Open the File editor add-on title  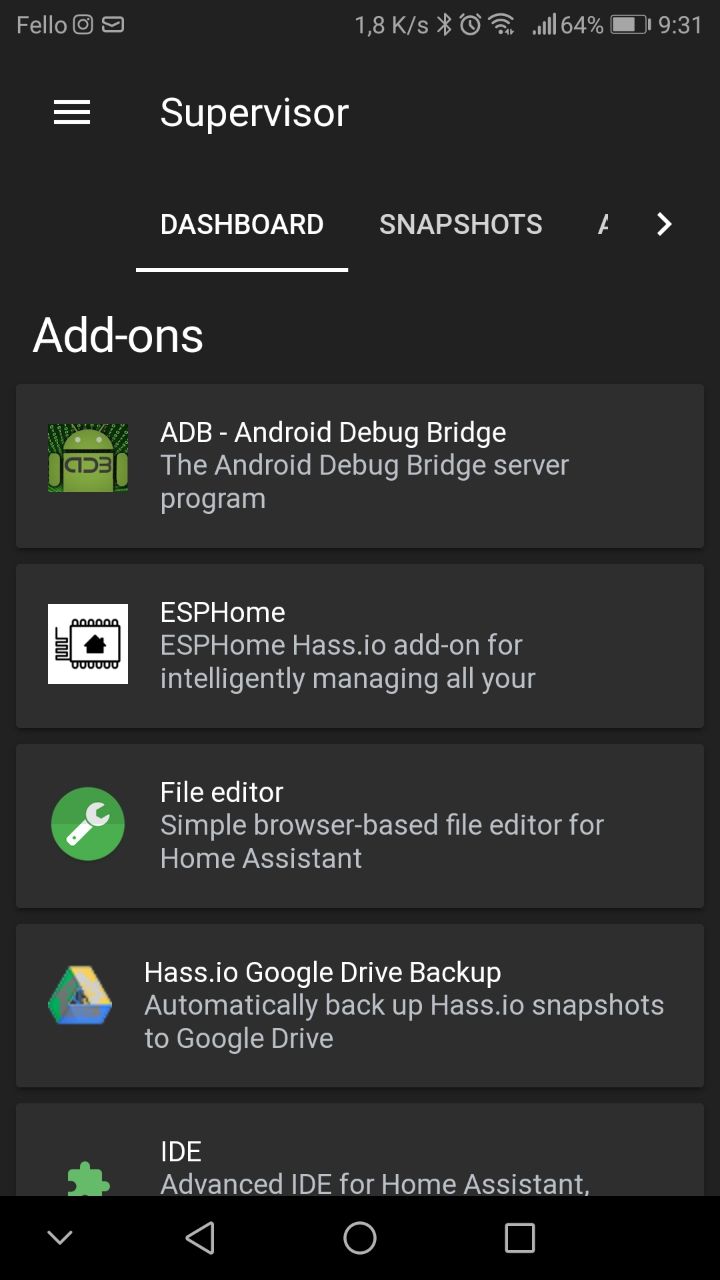click(x=222, y=792)
